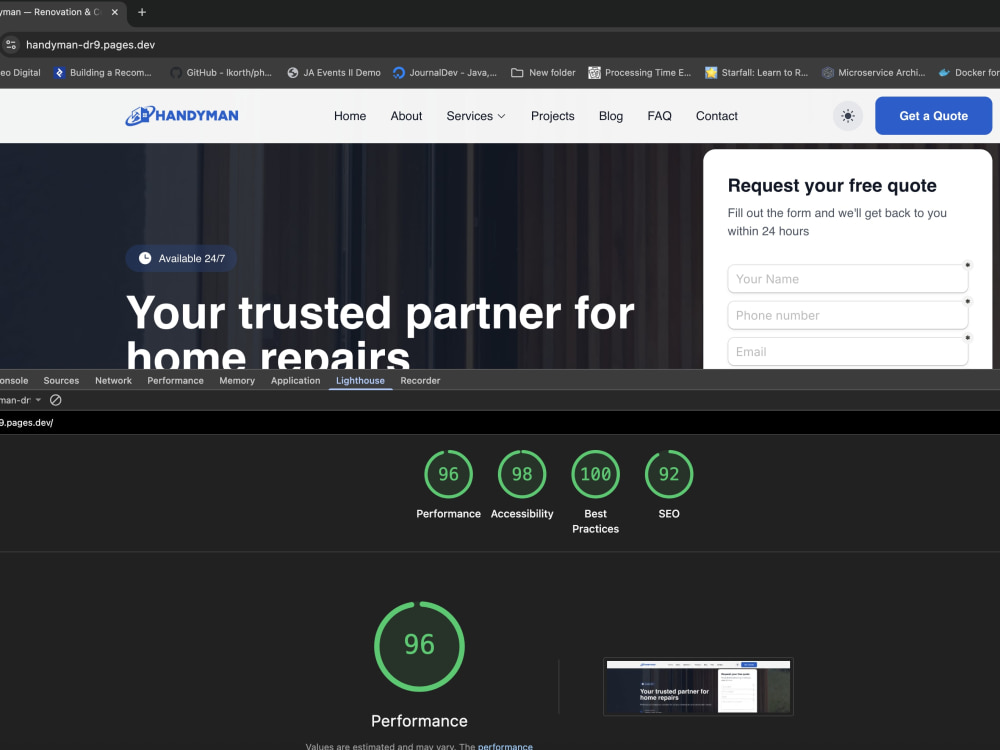
Task: Open the JA Events II Demo bookmark
Action: point(334,73)
